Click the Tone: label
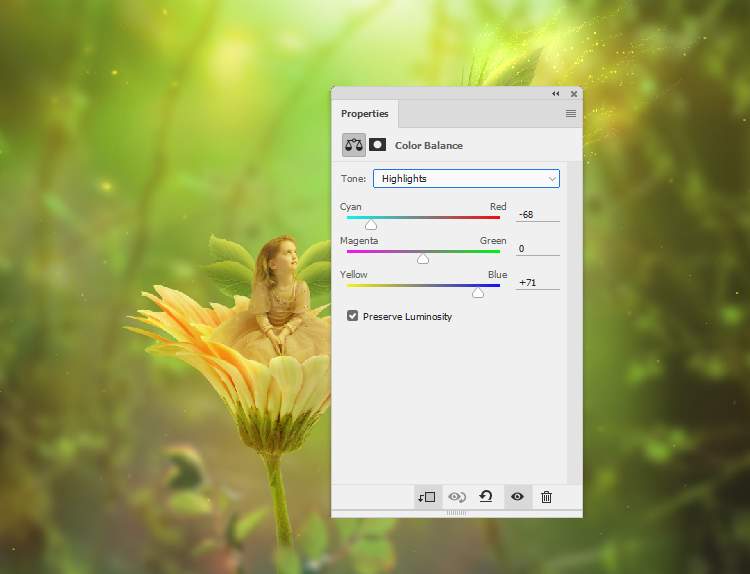The height and width of the screenshot is (574, 750). (x=353, y=178)
